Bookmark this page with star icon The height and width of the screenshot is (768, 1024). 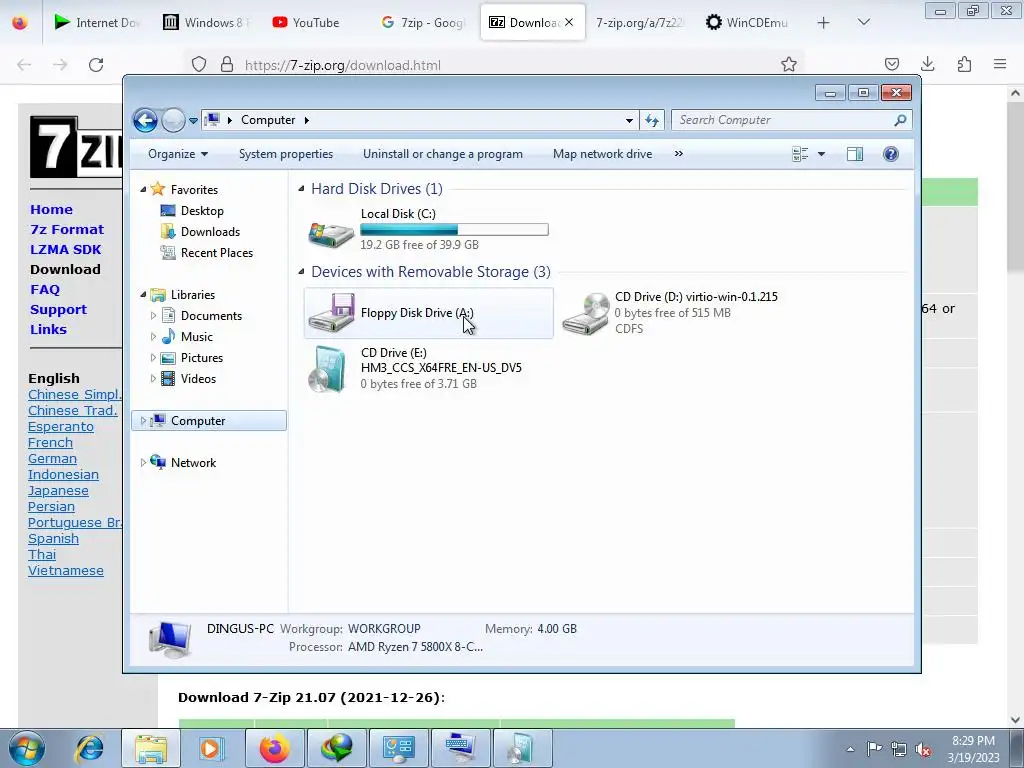pyautogui.click(x=789, y=64)
